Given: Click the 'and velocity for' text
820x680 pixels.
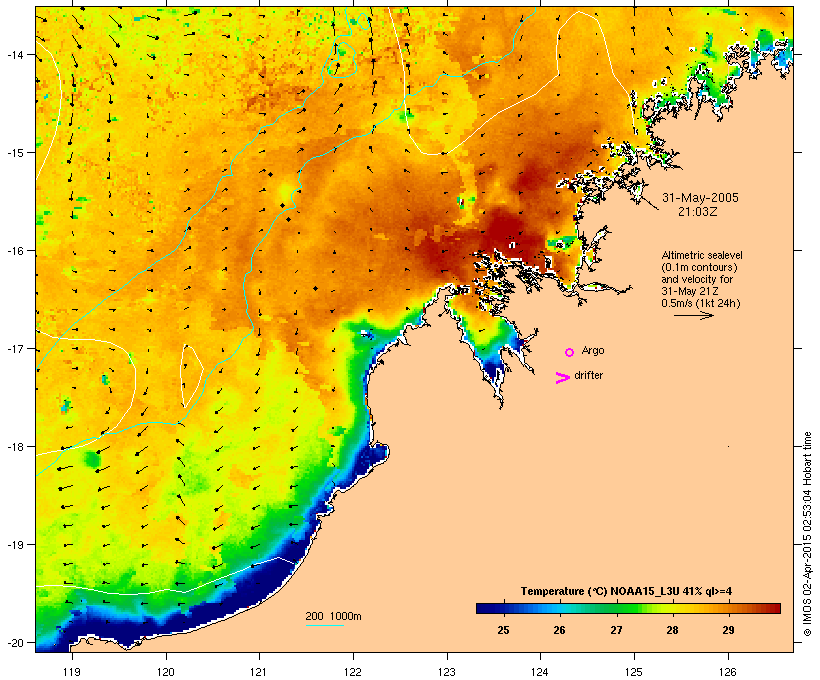Looking at the screenshot, I should pyautogui.click(x=697, y=279).
